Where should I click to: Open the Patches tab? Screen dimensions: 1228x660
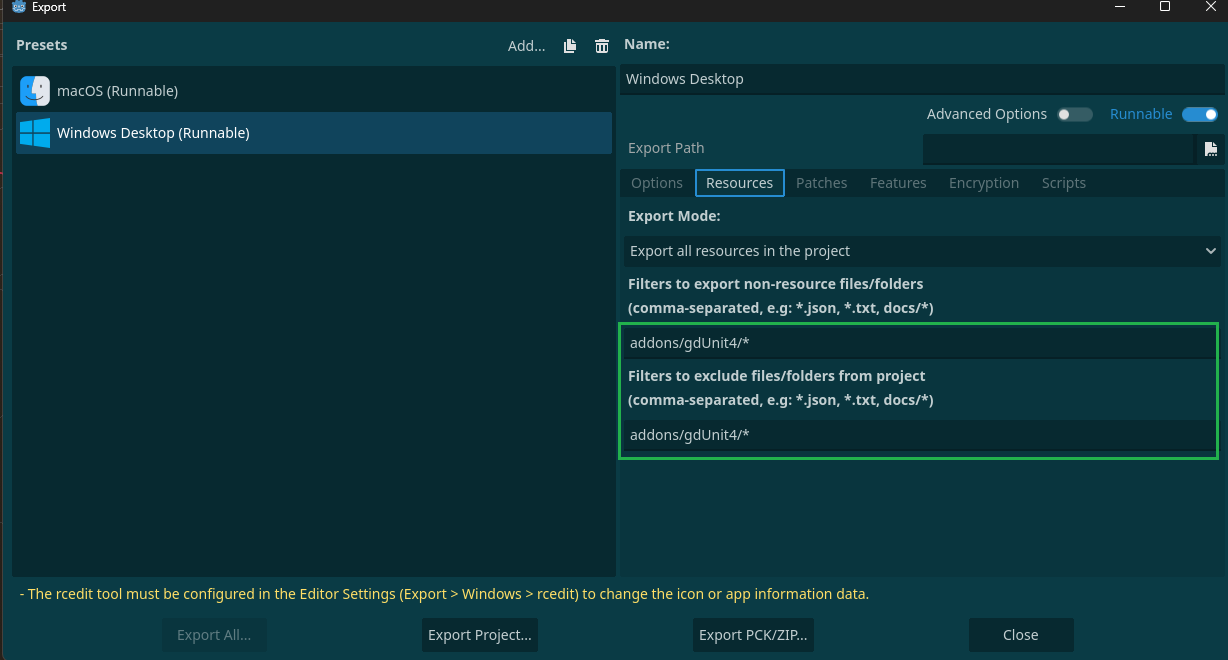821,183
